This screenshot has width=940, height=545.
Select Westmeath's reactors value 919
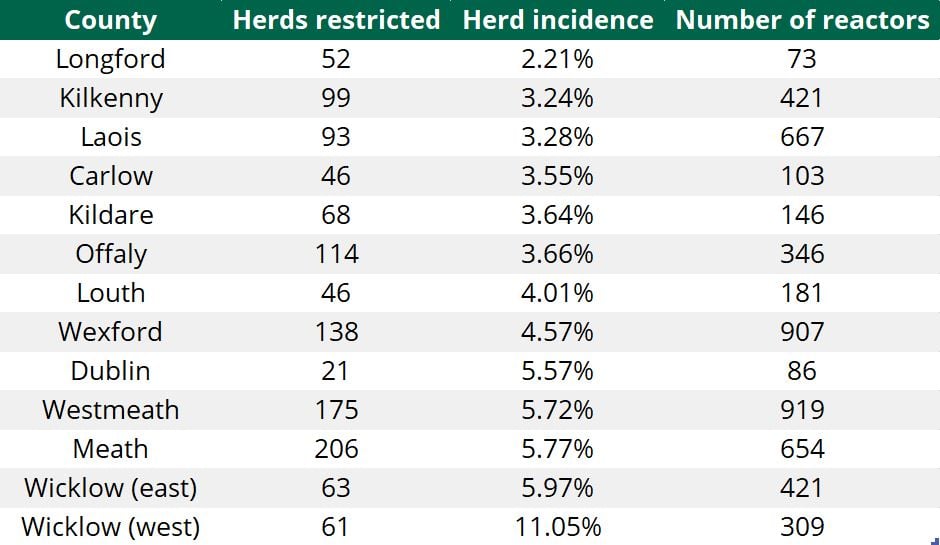[802, 410]
